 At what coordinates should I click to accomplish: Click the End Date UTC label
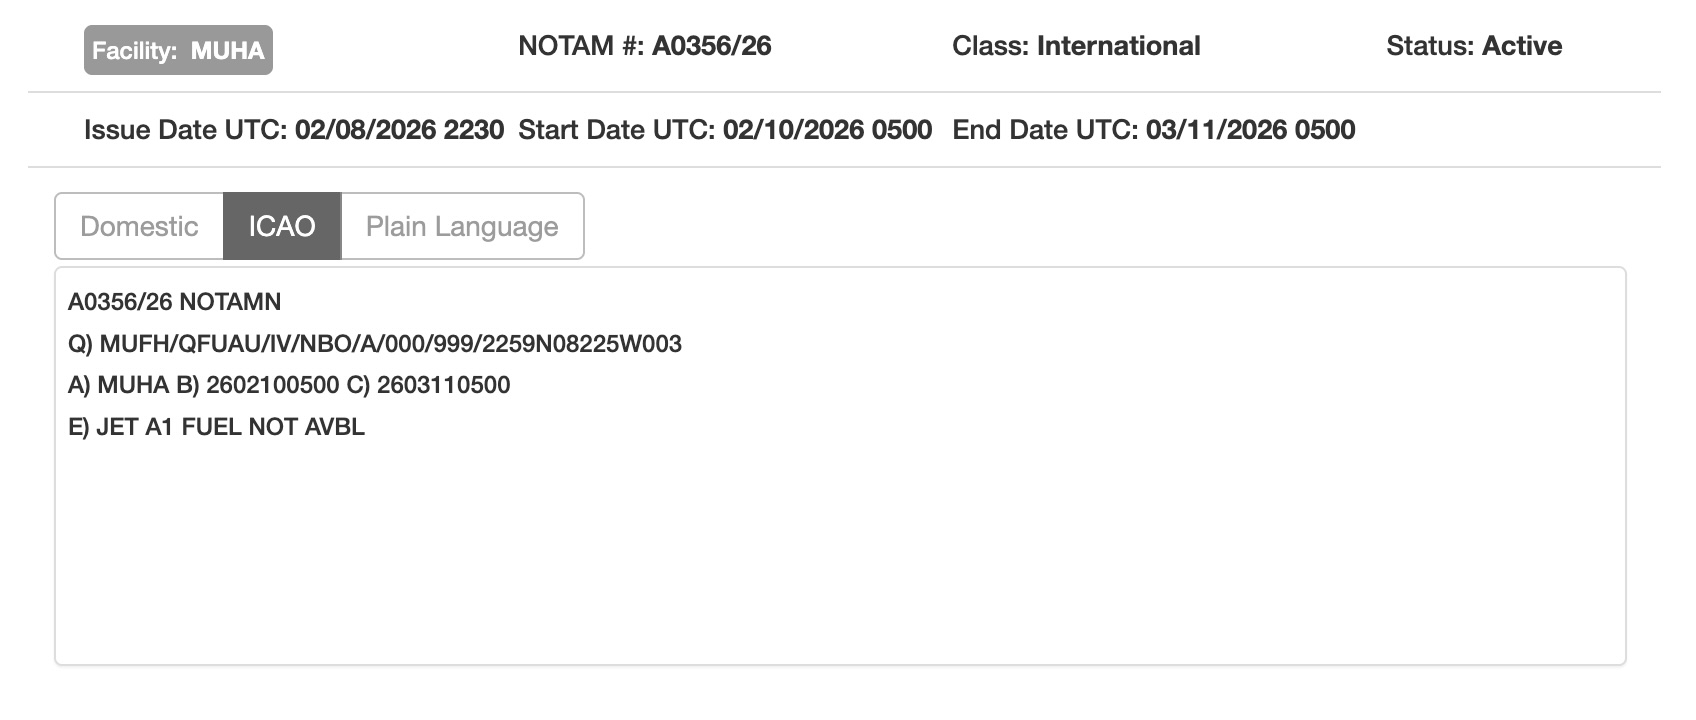pyautogui.click(x=1045, y=130)
